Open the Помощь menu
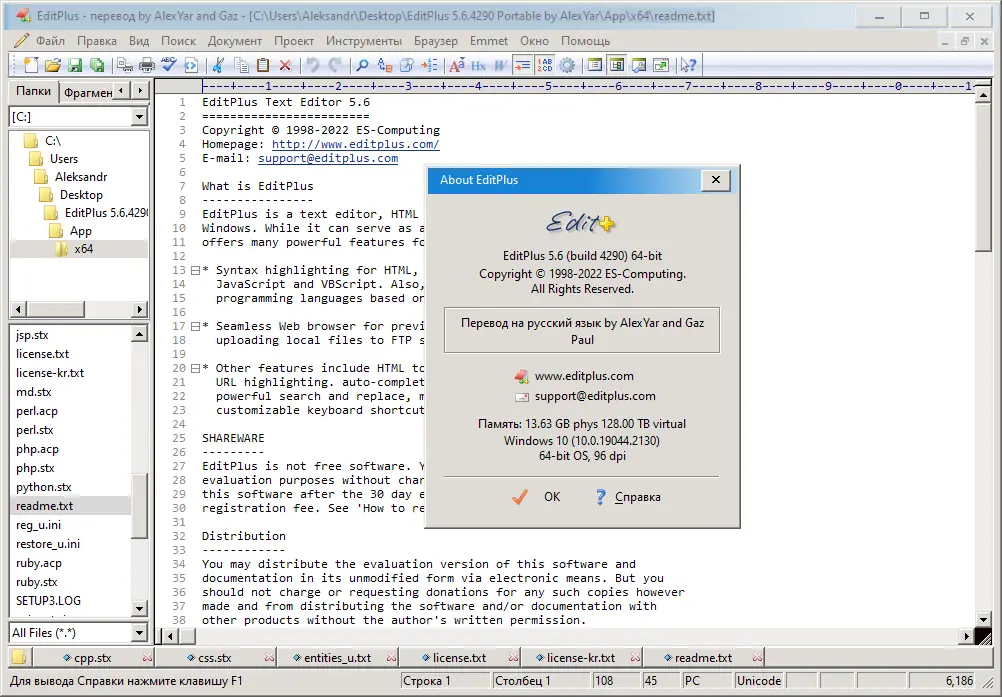The height and width of the screenshot is (697, 1002). [x=585, y=41]
